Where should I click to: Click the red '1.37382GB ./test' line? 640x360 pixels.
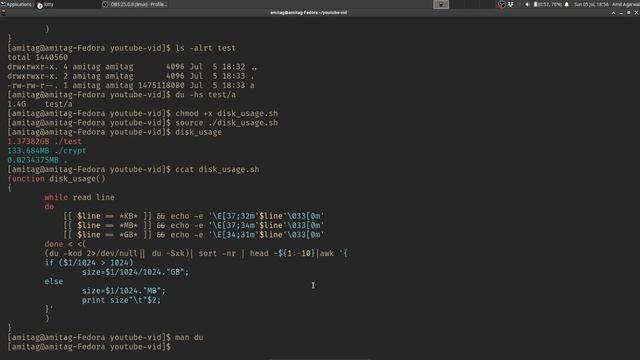(x=44, y=141)
